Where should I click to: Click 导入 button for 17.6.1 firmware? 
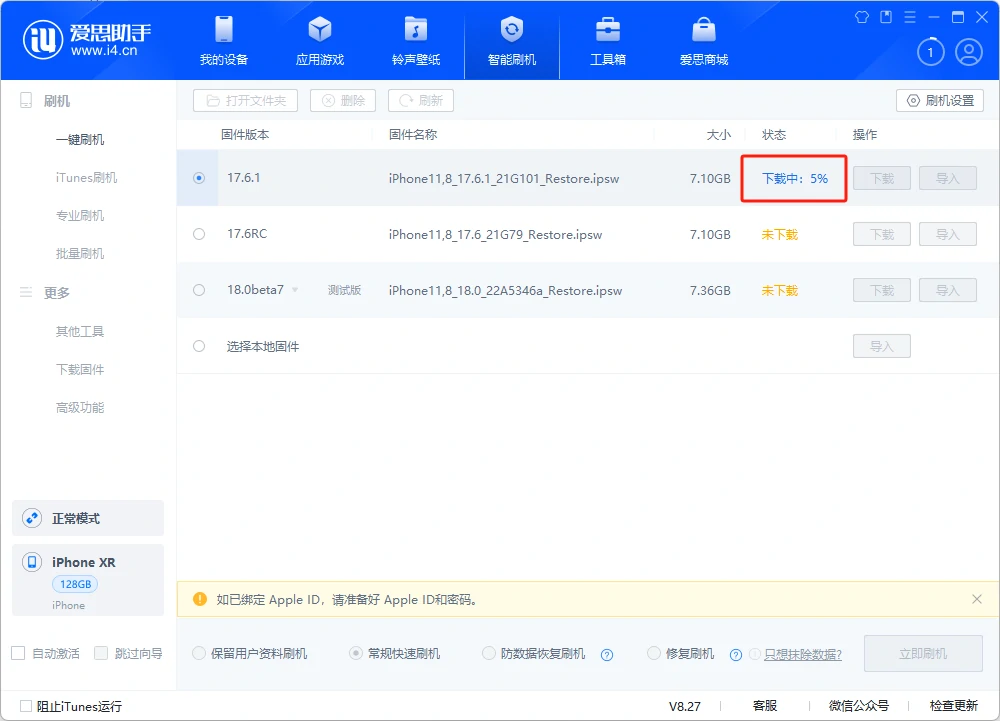948,178
